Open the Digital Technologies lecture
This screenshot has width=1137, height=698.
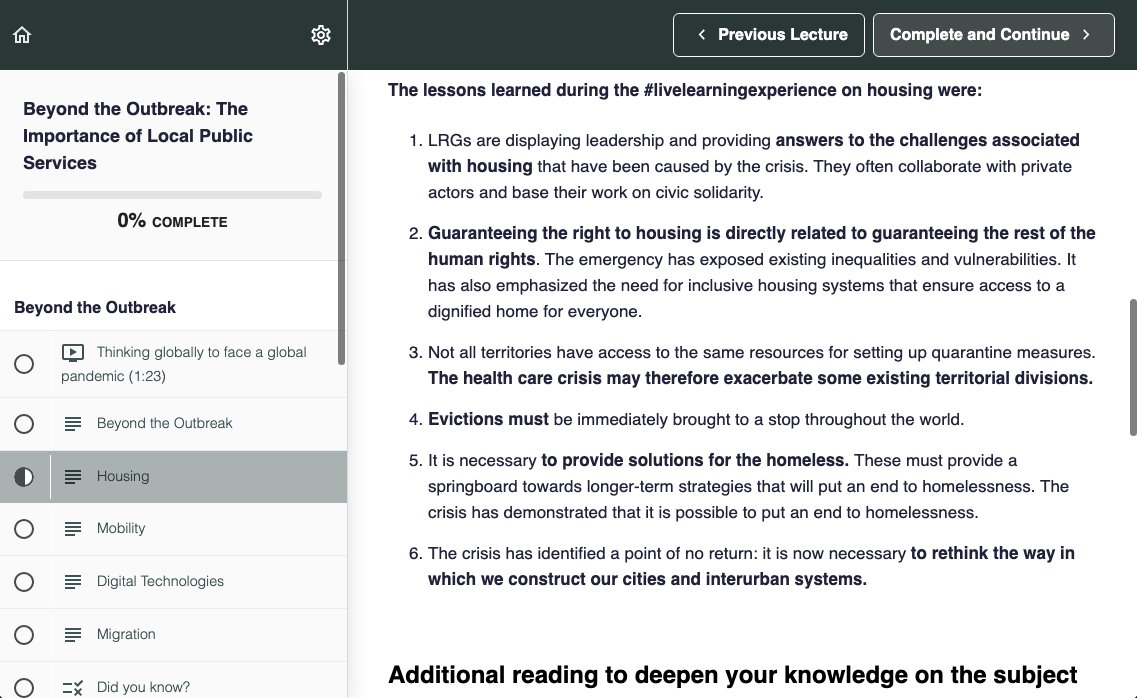click(173, 582)
